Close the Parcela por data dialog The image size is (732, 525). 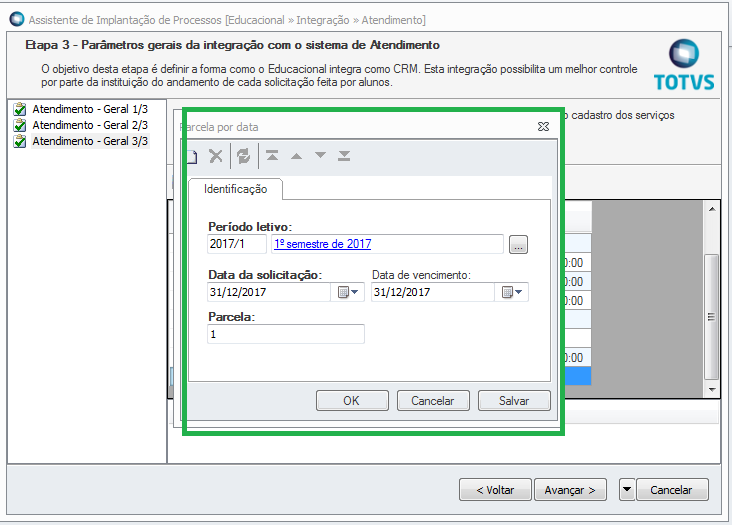[543, 126]
